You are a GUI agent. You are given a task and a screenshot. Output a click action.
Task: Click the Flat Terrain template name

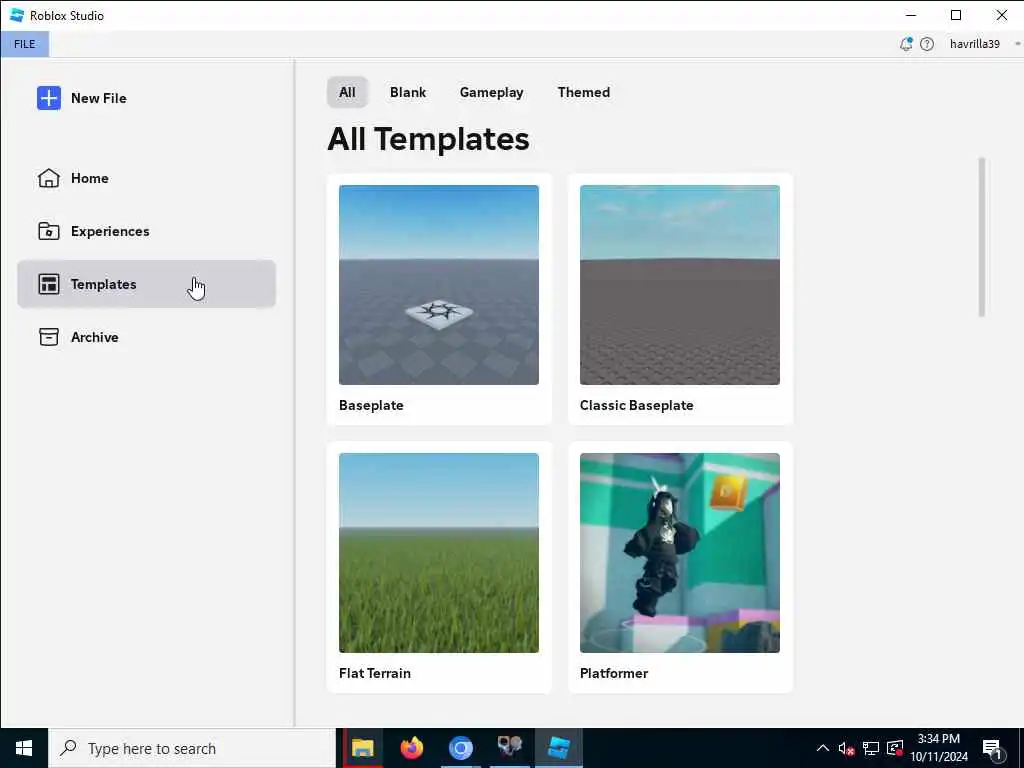[x=375, y=673]
